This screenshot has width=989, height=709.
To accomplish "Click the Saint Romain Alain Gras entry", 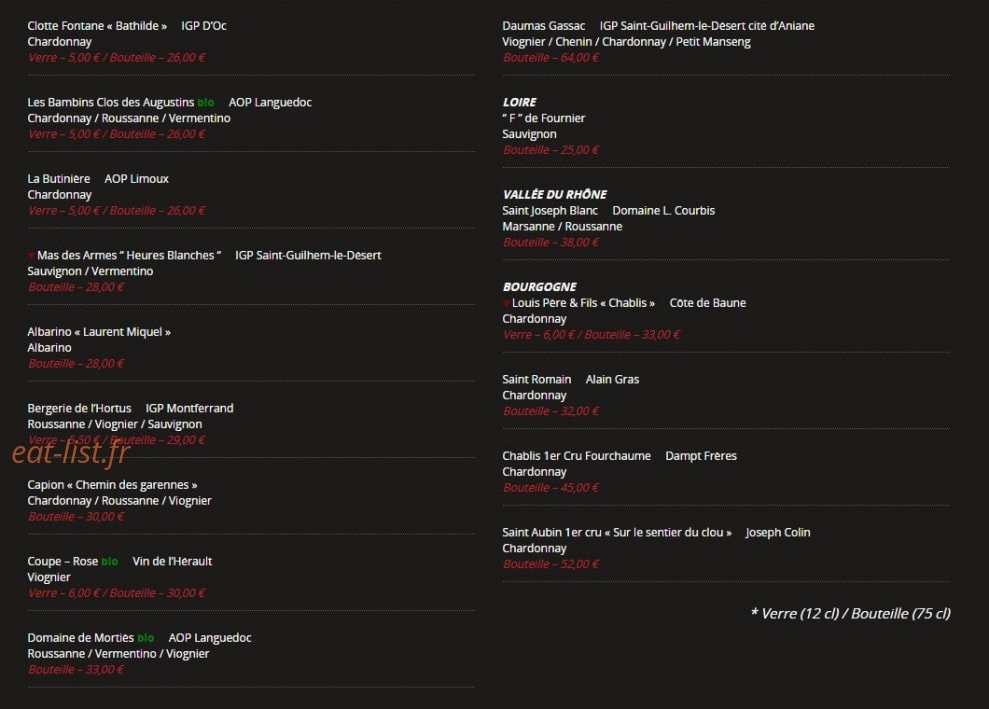I will click(571, 379).
